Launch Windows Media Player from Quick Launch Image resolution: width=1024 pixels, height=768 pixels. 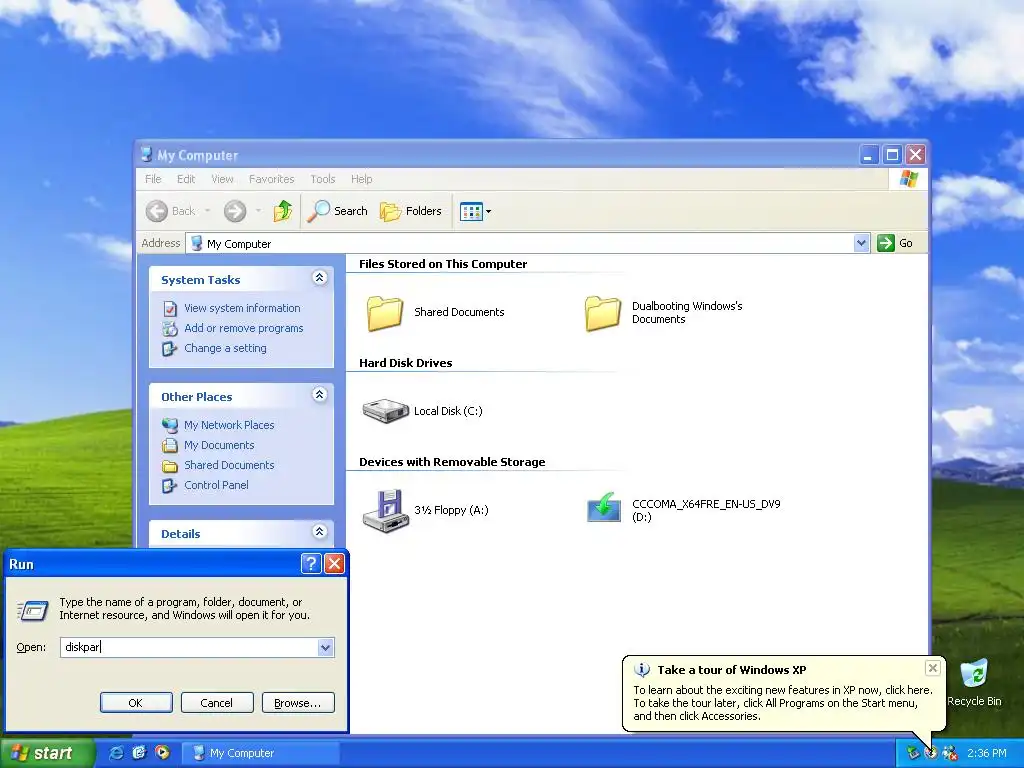162,753
